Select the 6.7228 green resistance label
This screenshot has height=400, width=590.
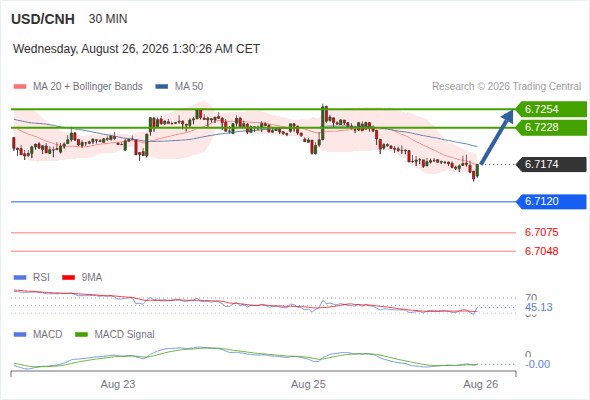pos(551,128)
